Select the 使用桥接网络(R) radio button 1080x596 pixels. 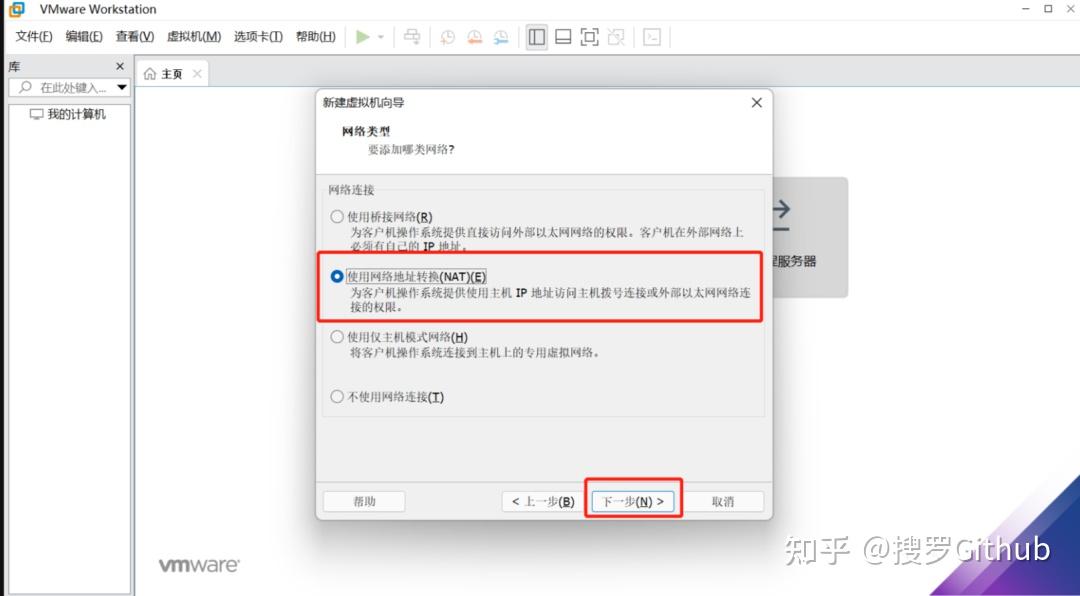tap(337, 217)
